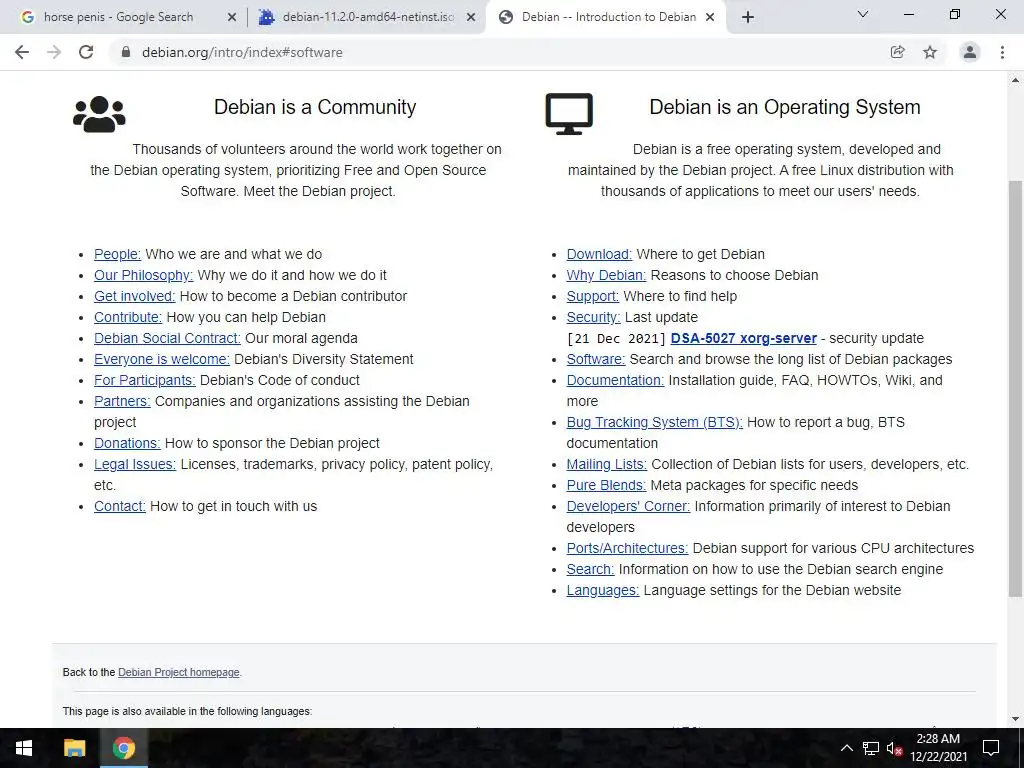1024x768 pixels.
Task: Go back using browser back arrow
Action: 22,52
